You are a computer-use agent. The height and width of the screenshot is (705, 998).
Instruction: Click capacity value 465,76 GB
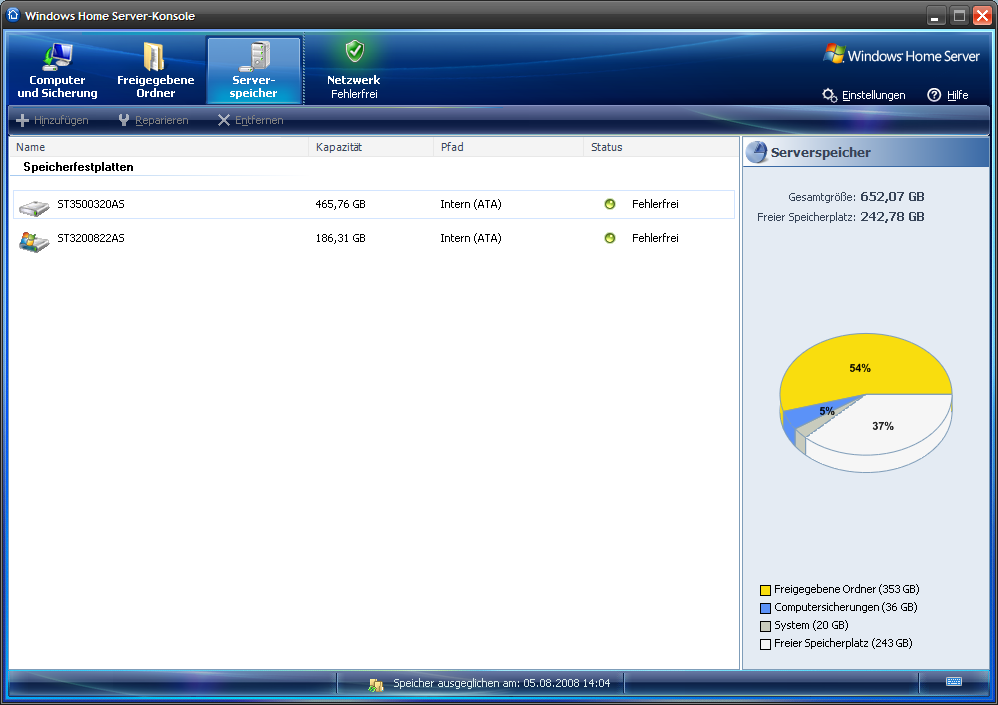(341, 204)
